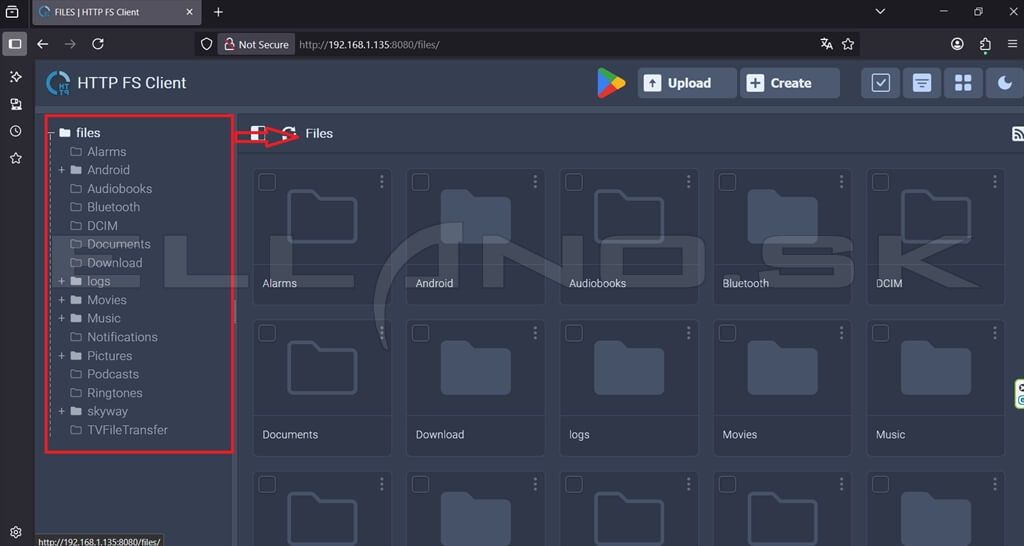
Task: Expand the skyway tree node
Action: (61, 411)
